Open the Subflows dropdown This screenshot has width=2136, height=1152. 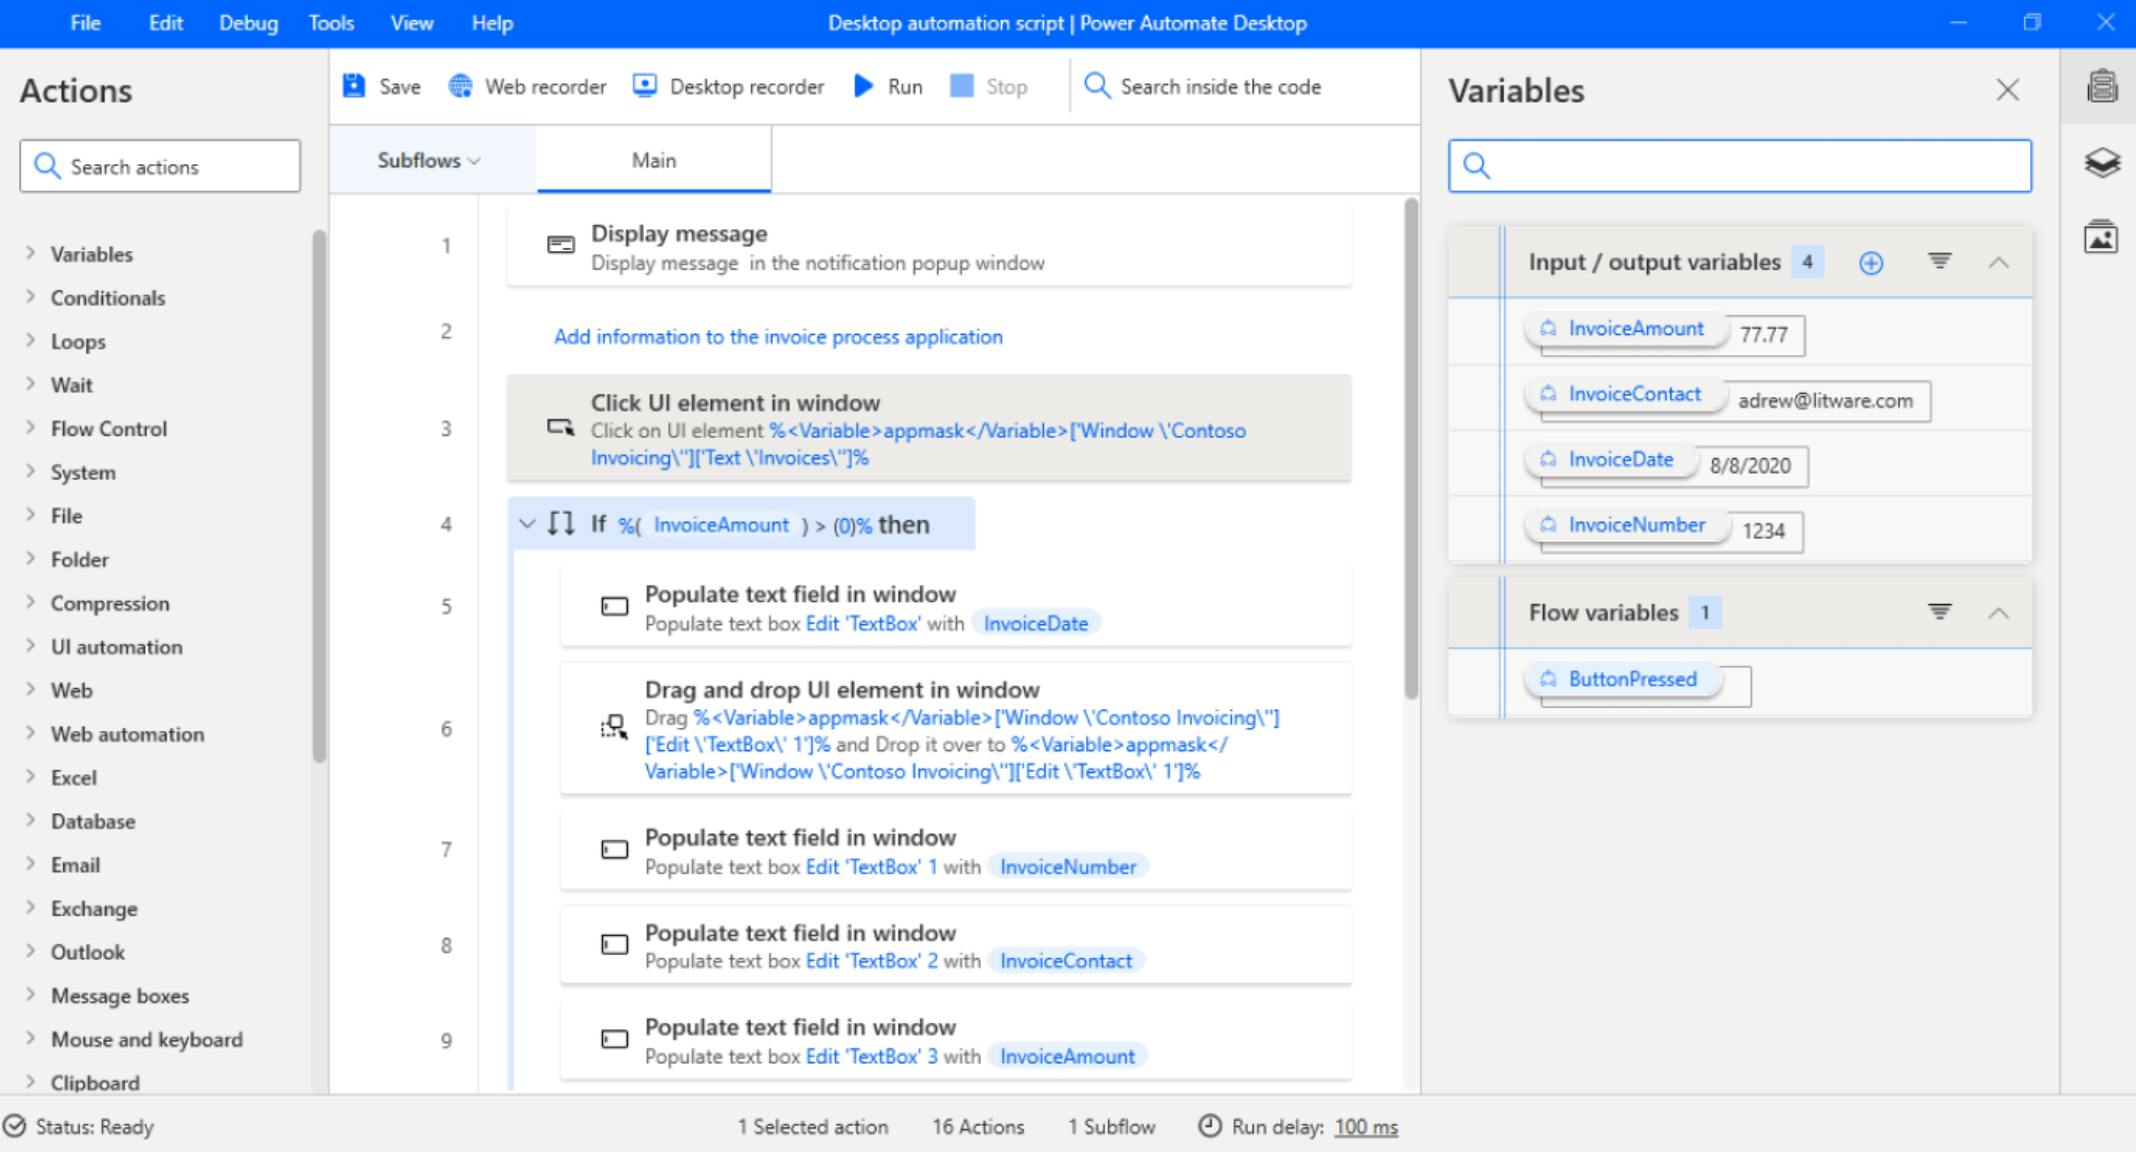(429, 160)
